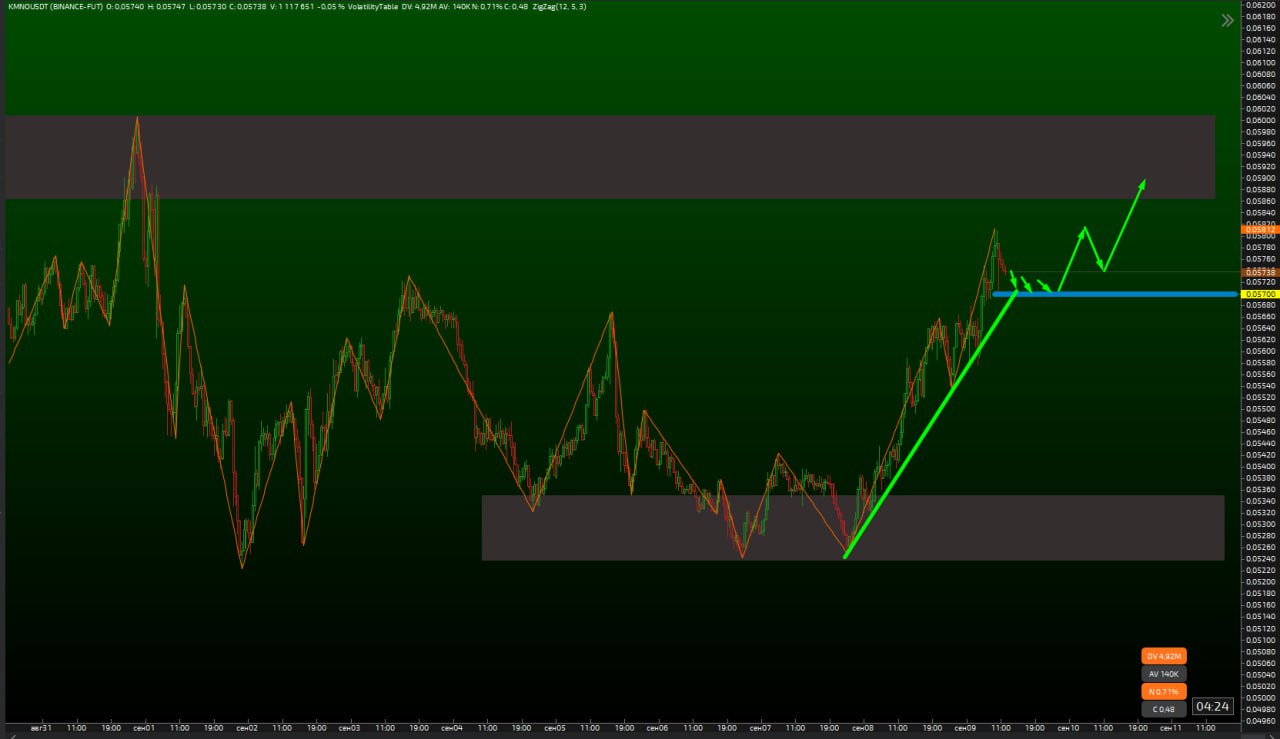Screen dimensions: 1280x739
Task: Click the 0.04960 price axis label
Action: pyautogui.click(x=1261, y=720)
